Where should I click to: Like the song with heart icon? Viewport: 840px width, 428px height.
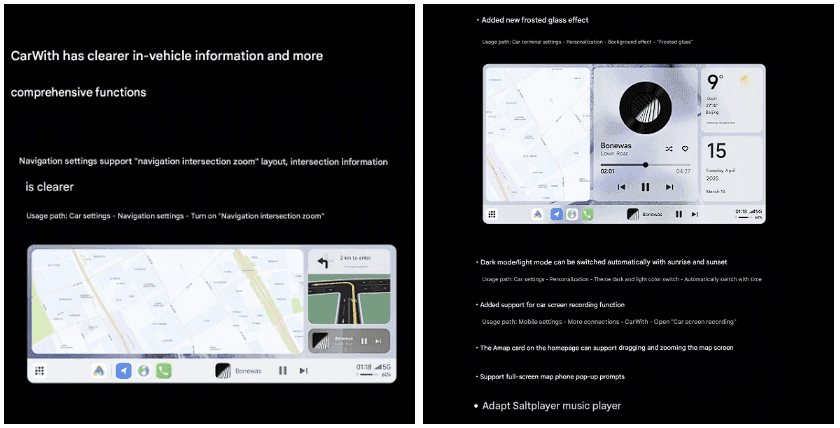(x=685, y=149)
